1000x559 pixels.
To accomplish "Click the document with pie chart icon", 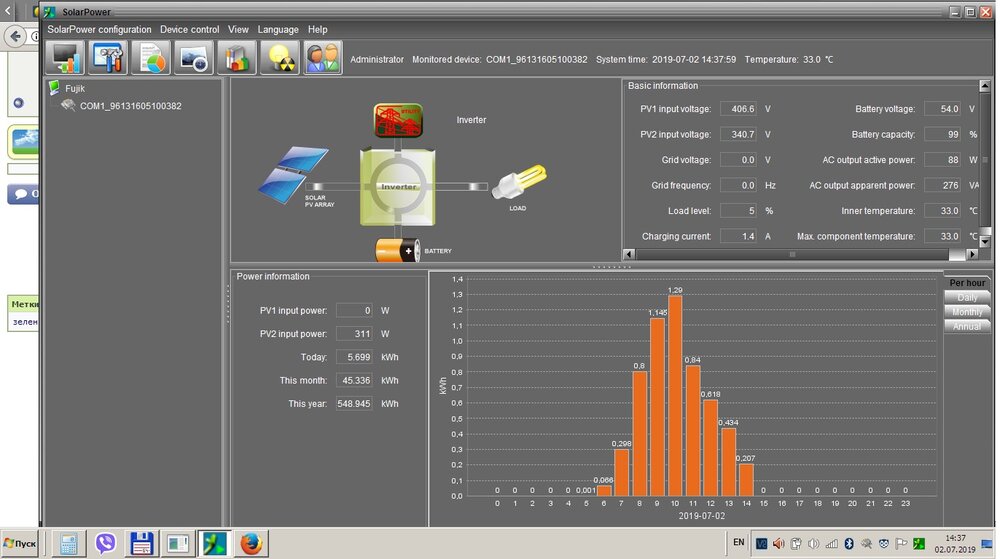I will (152, 58).
